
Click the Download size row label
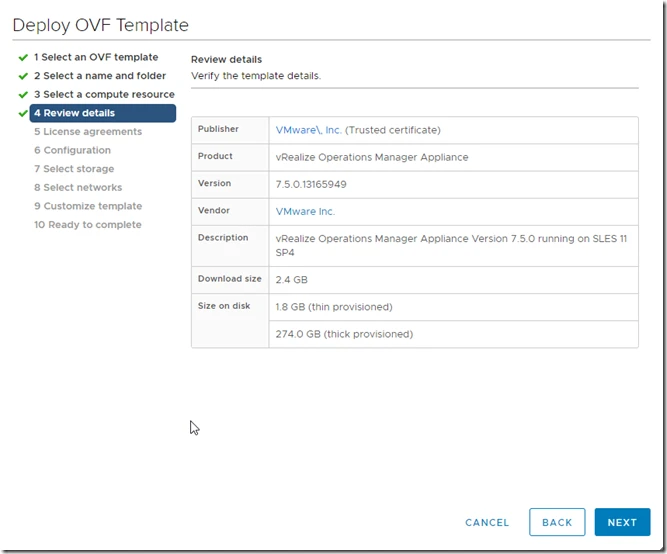tap(230, 279)
